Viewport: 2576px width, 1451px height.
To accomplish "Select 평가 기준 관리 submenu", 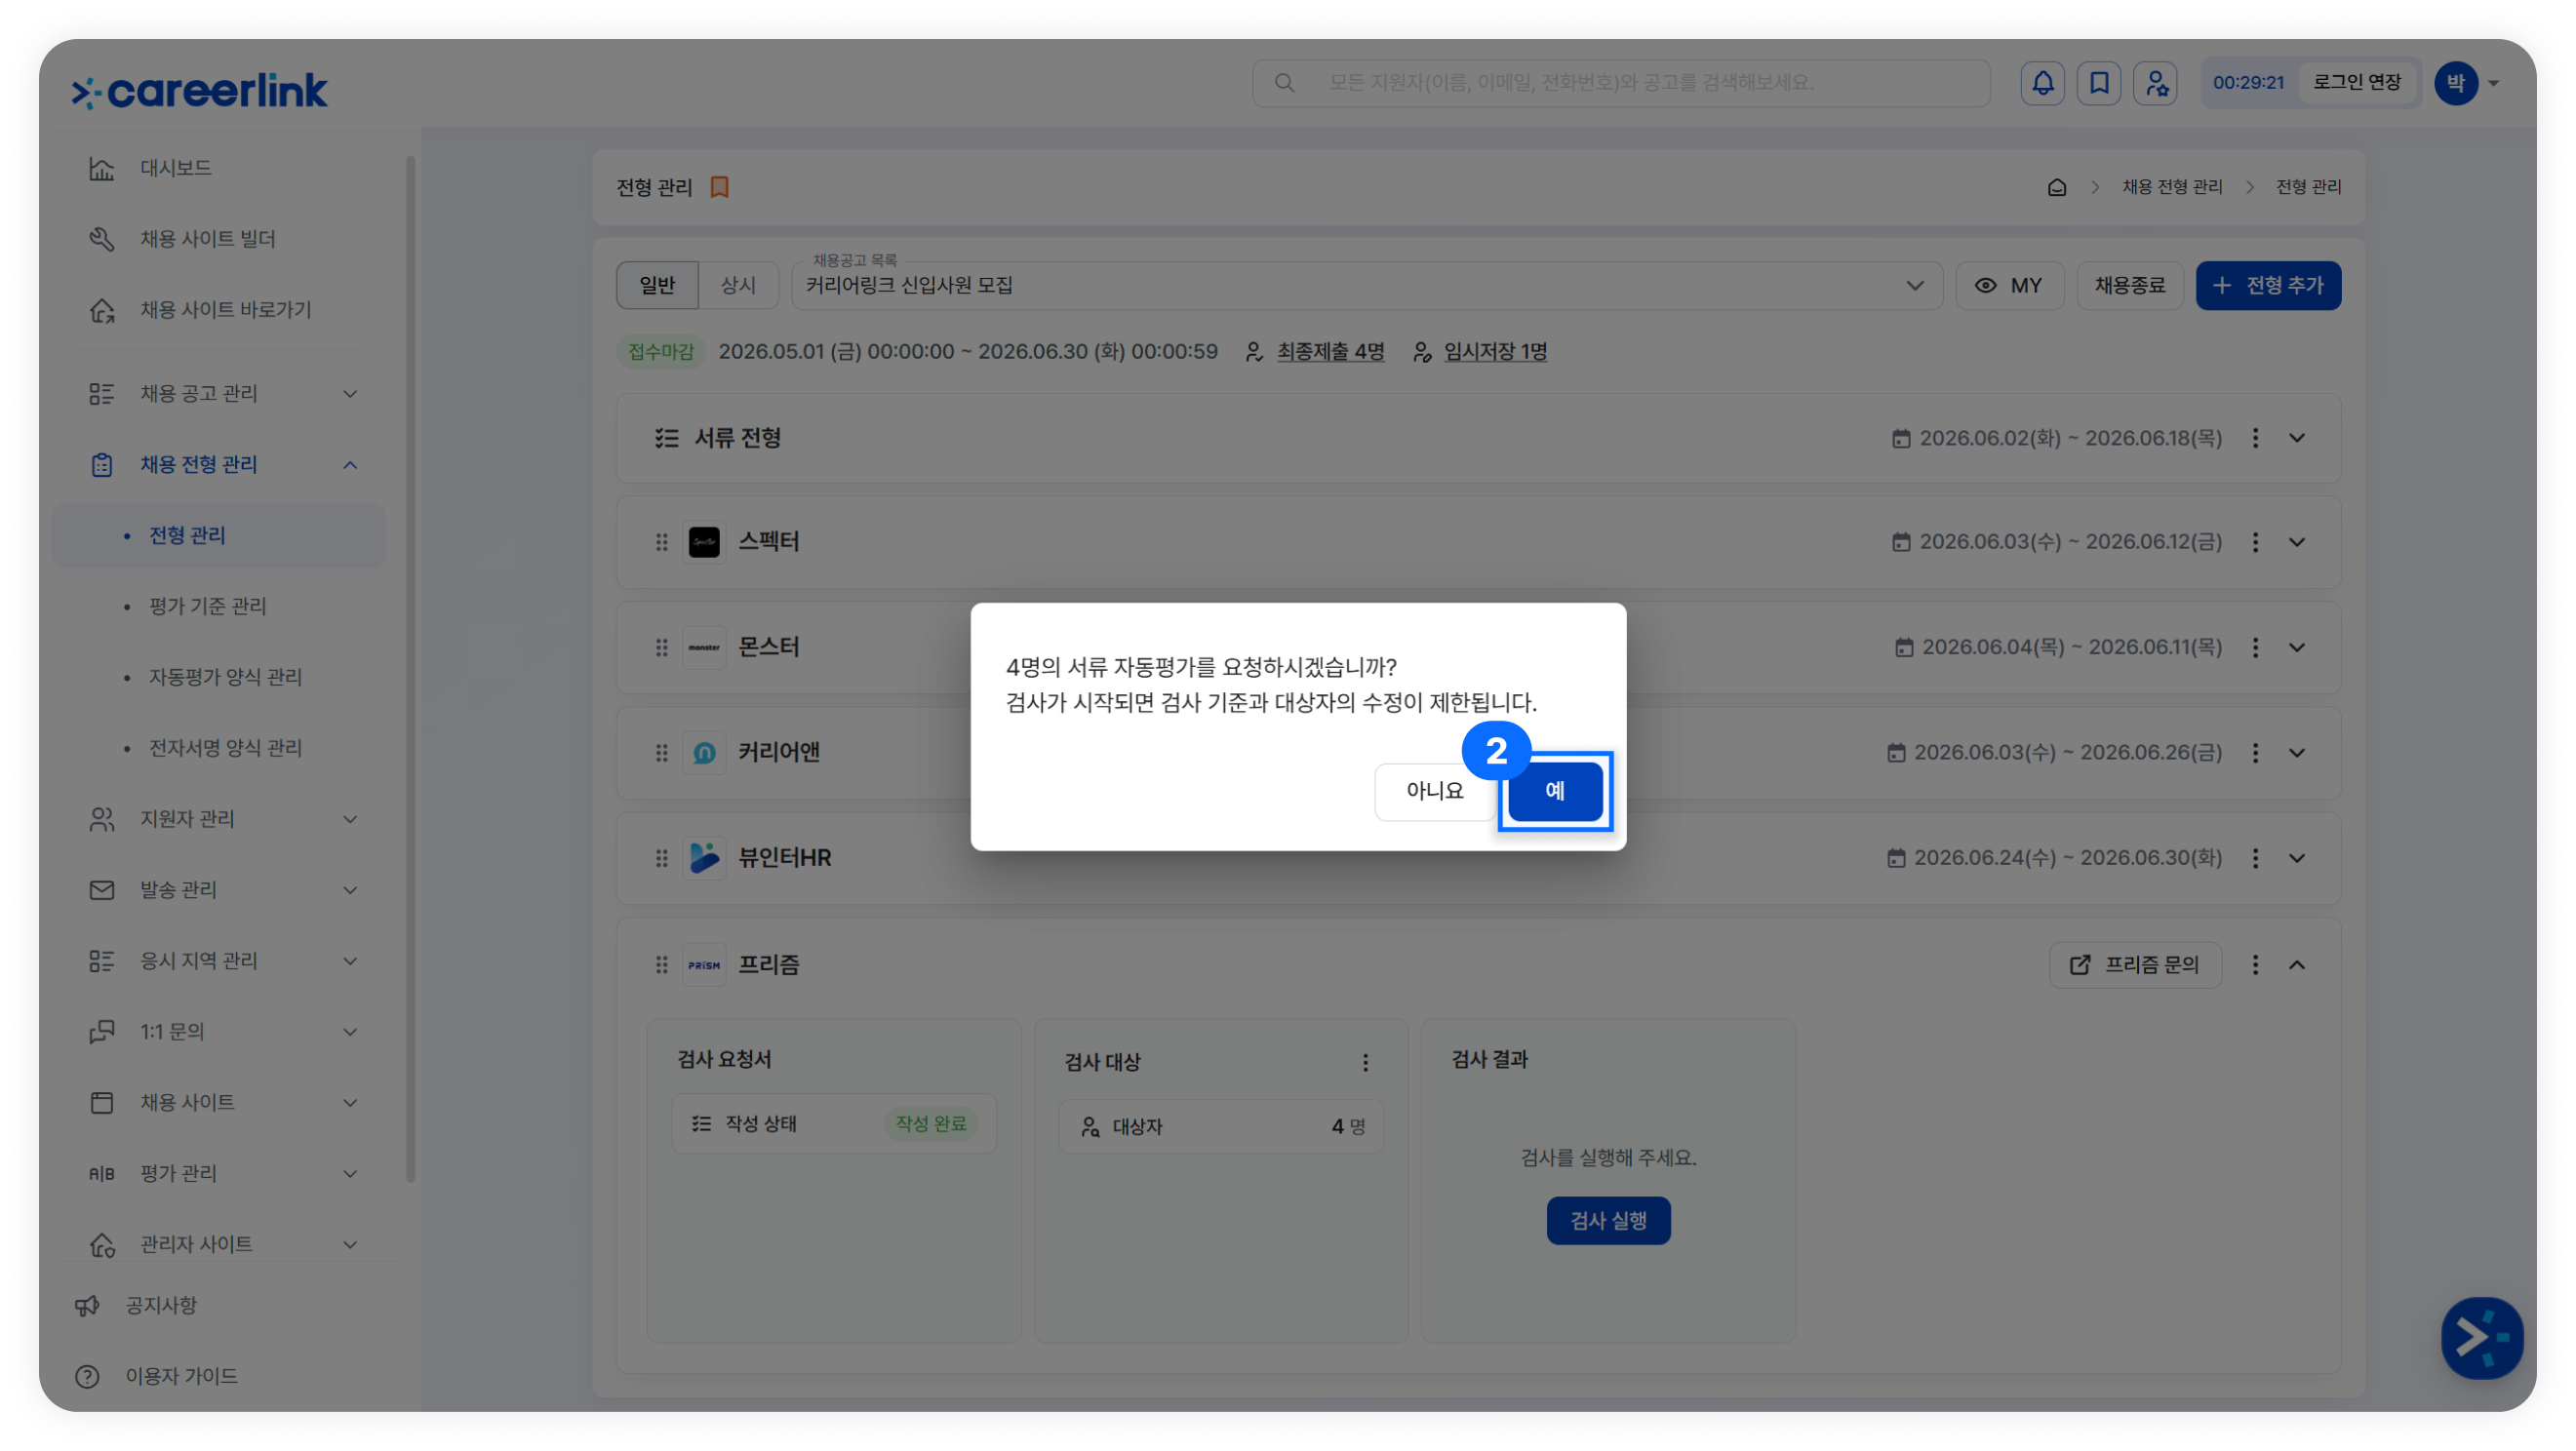I will tap(207, 606).
